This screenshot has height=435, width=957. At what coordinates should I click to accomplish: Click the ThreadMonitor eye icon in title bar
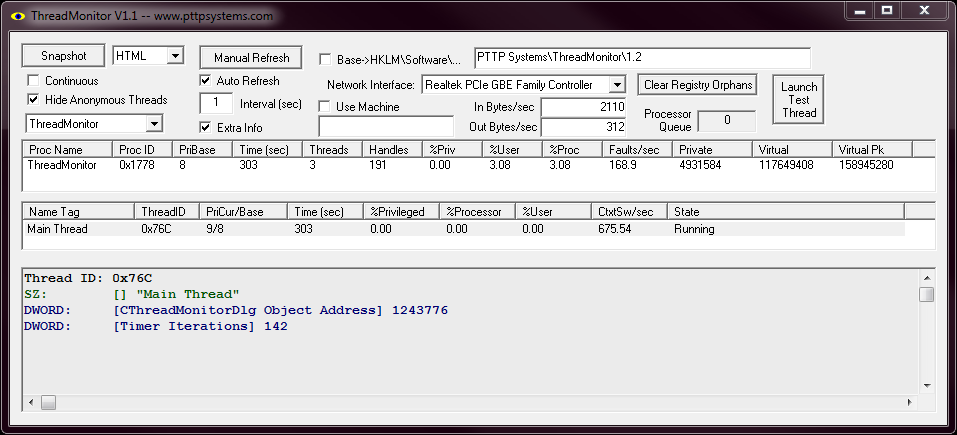pyautogui.click(x=14, y=17)
